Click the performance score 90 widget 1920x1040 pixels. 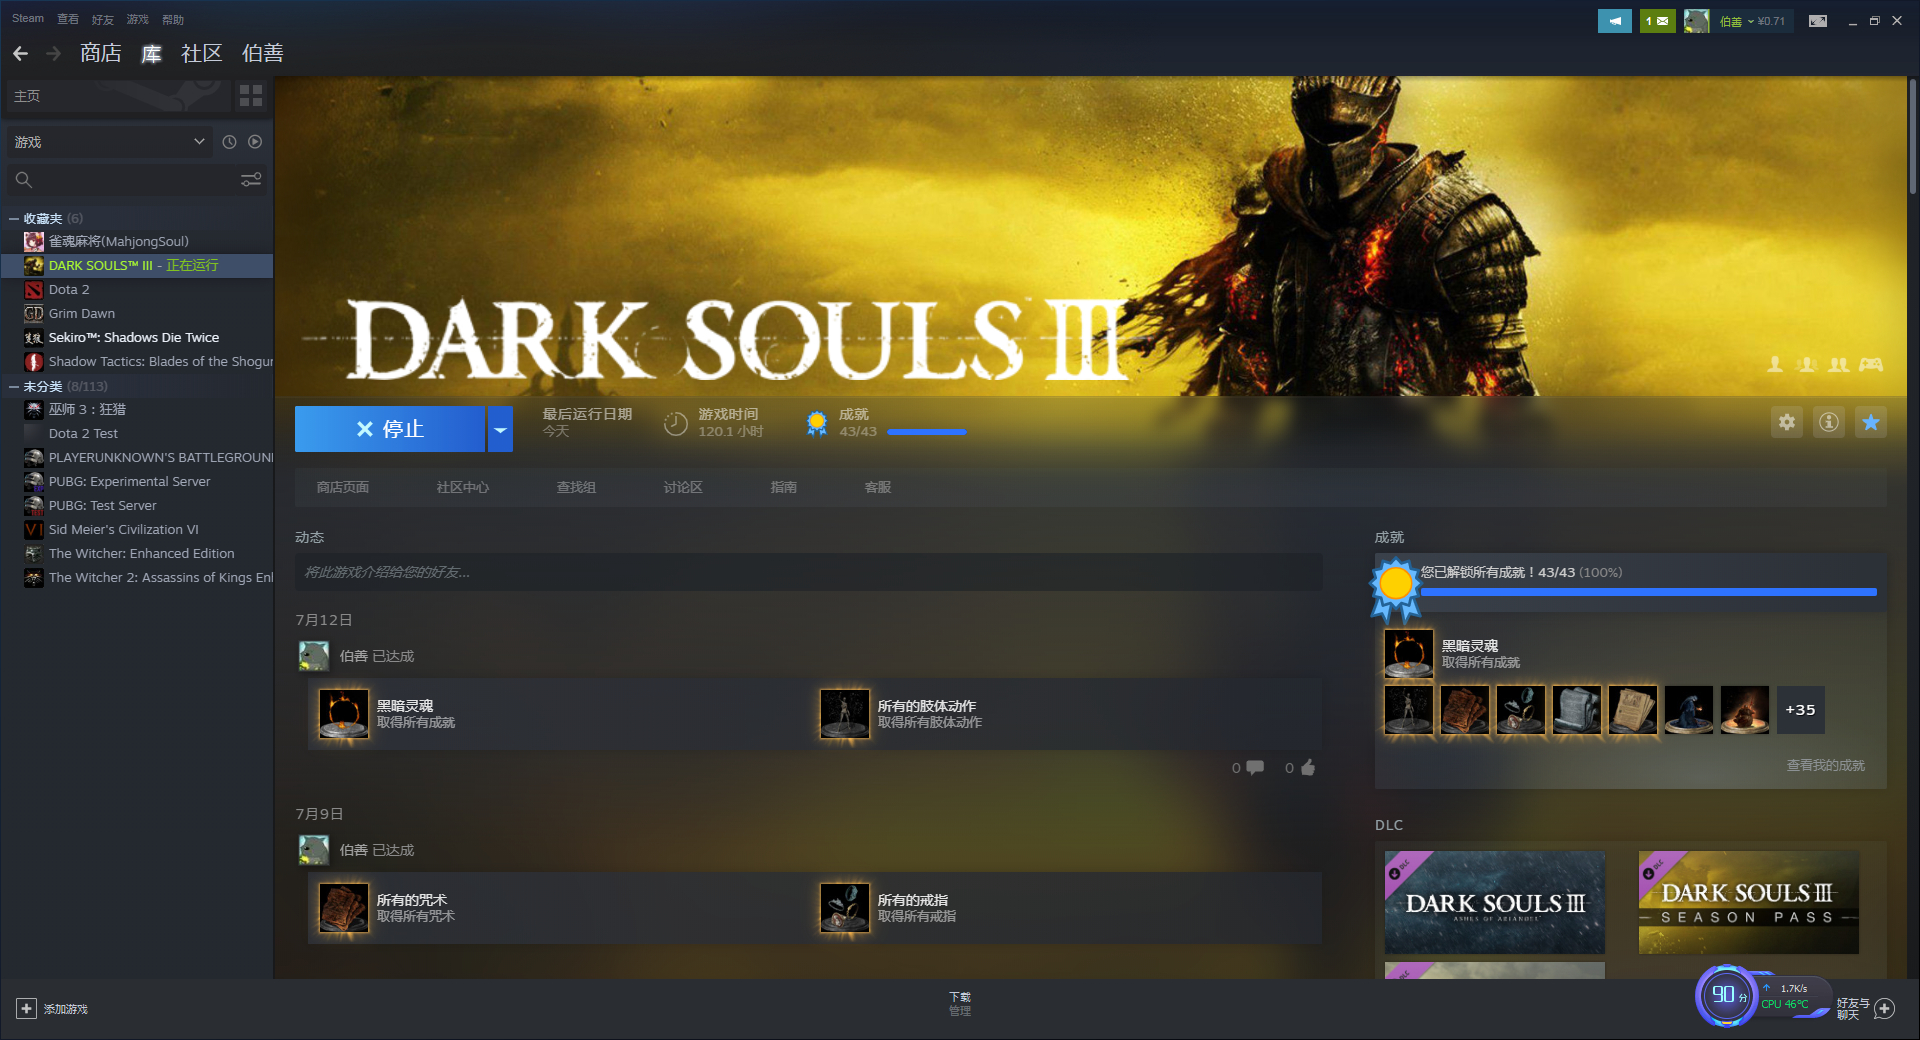[1726, 995]
